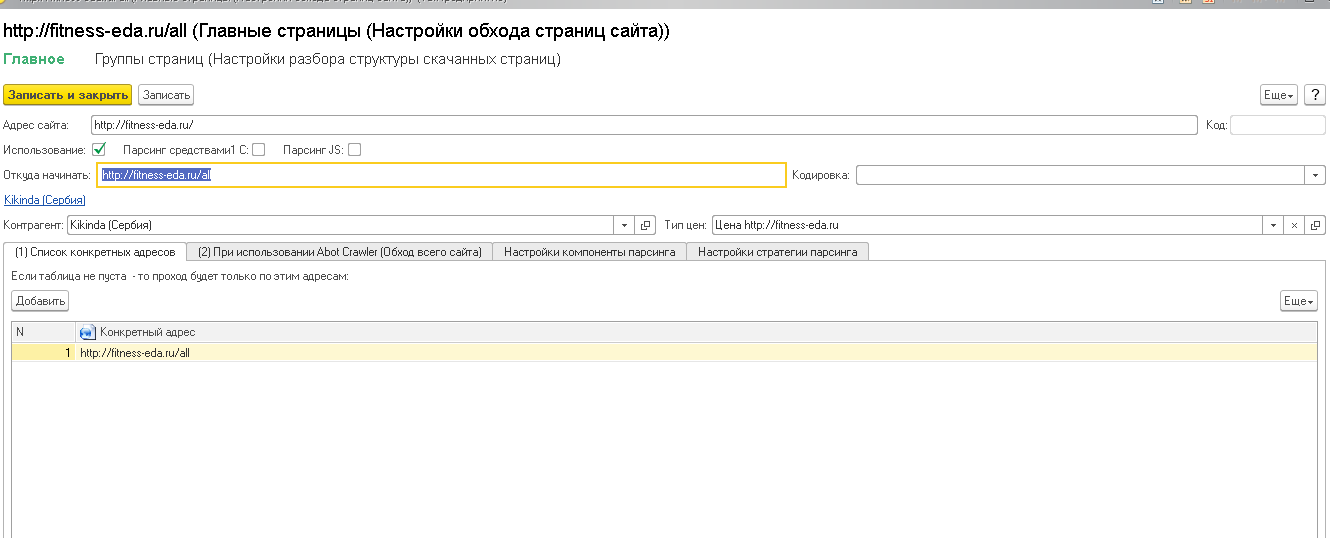Open the top Еще menu
Viewport: 1330px width, 538px height.
[x=1278, y=95]
